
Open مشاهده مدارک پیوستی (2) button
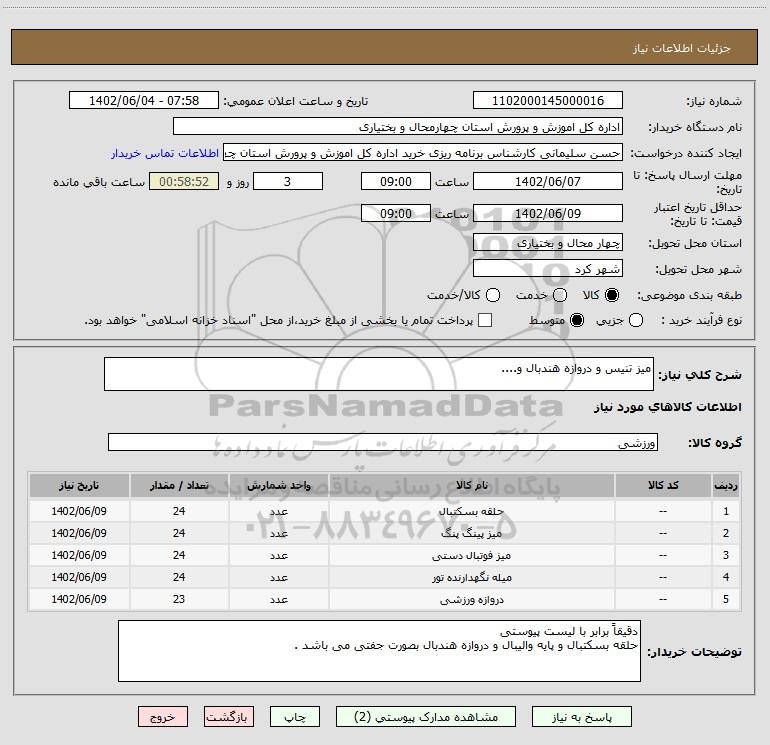pyautogui.click(x=426, y=717)
